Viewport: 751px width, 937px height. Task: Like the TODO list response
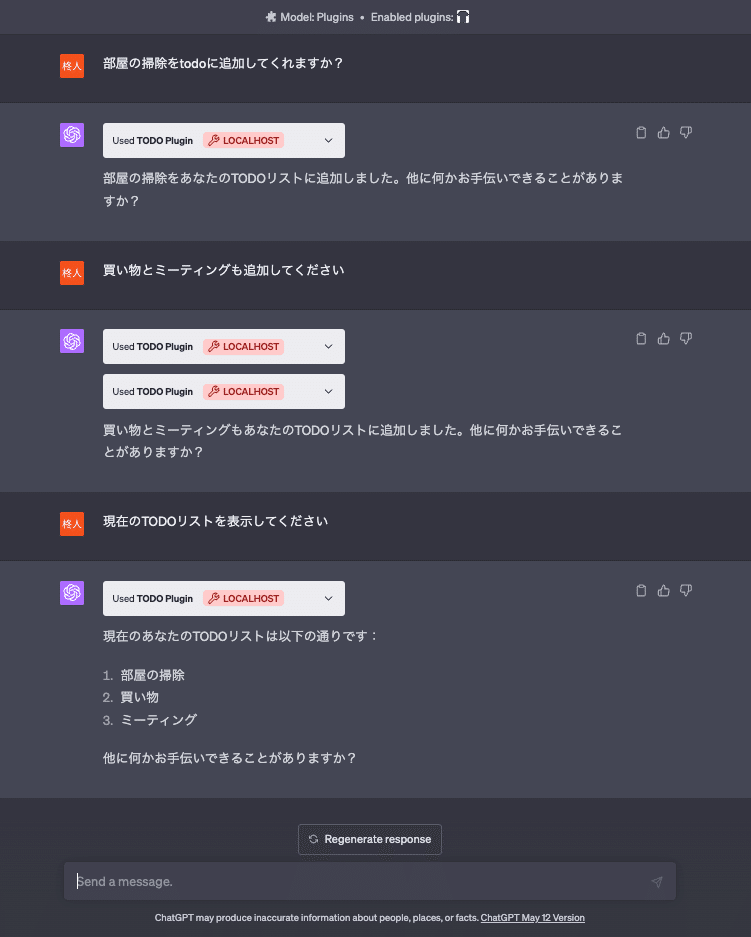[664, 591]
